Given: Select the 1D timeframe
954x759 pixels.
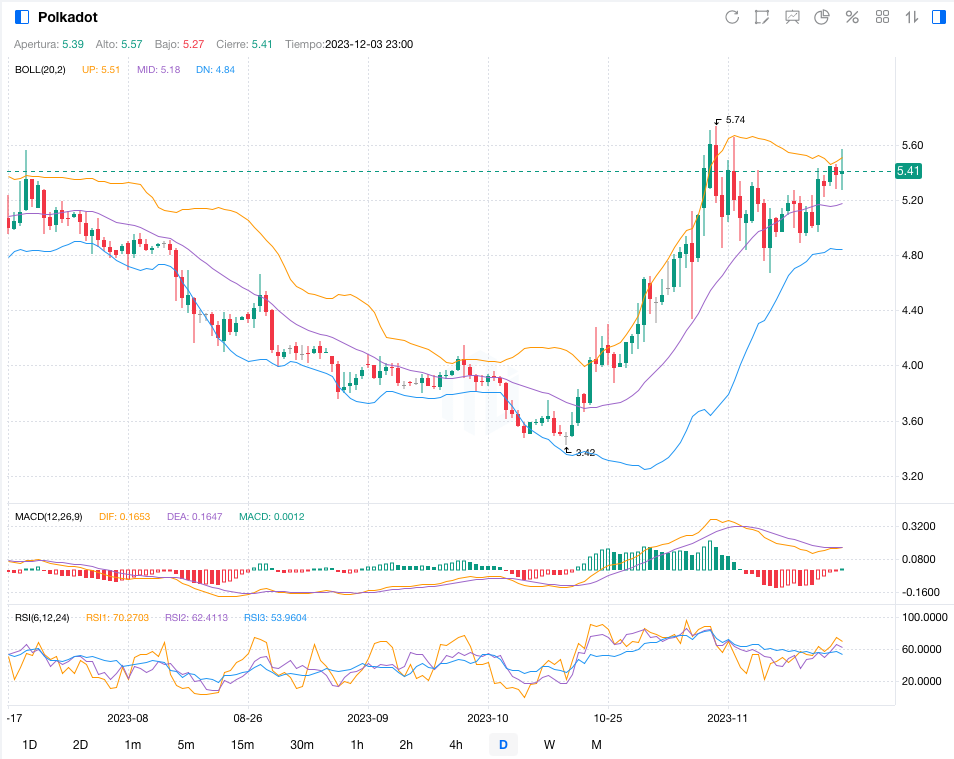Looking at the screenshot, I should pyautogui.click(x=30, y=744).
